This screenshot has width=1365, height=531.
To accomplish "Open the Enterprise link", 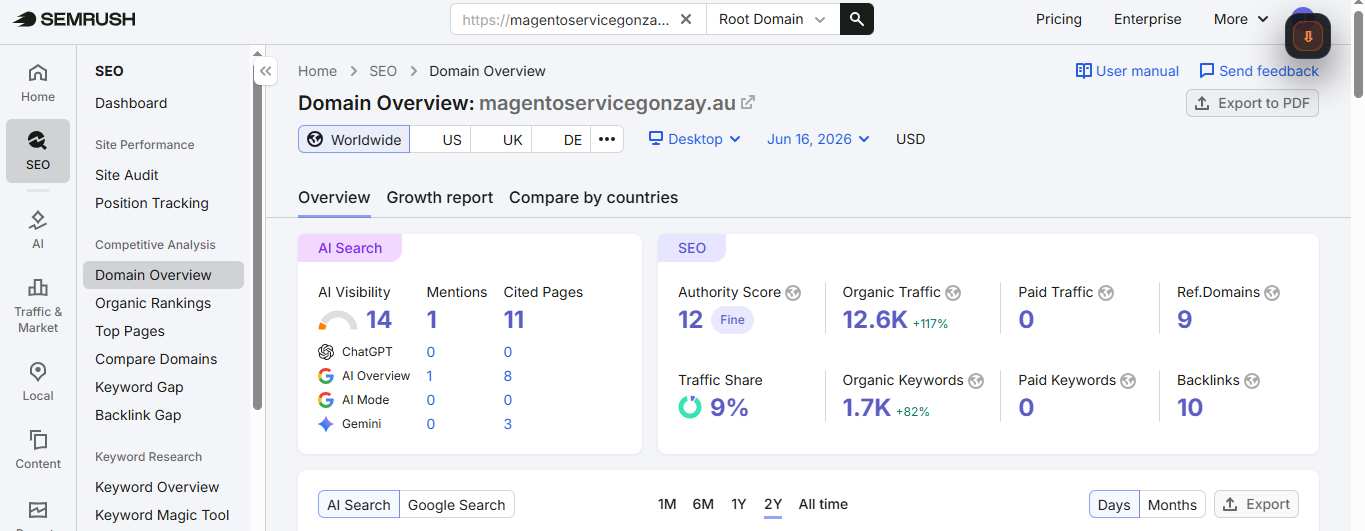I will (1148, 19).
